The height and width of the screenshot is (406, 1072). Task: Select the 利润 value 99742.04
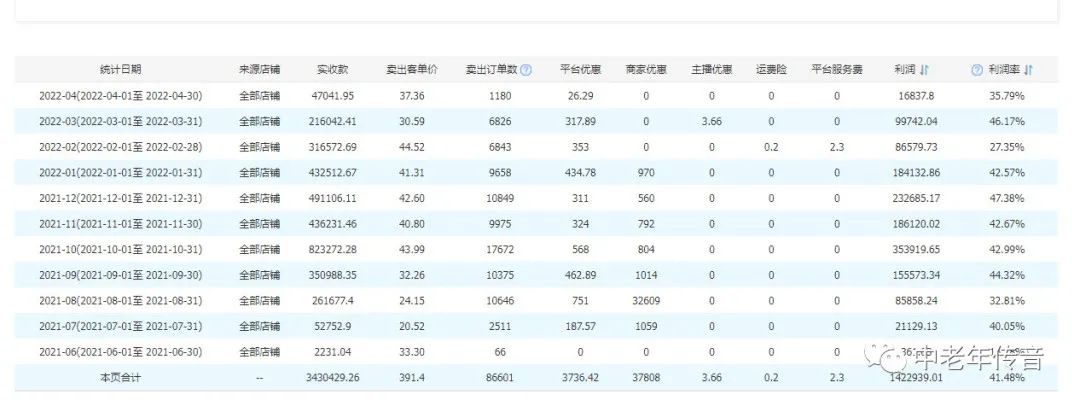pyautogui.click(x=916, y=122)
